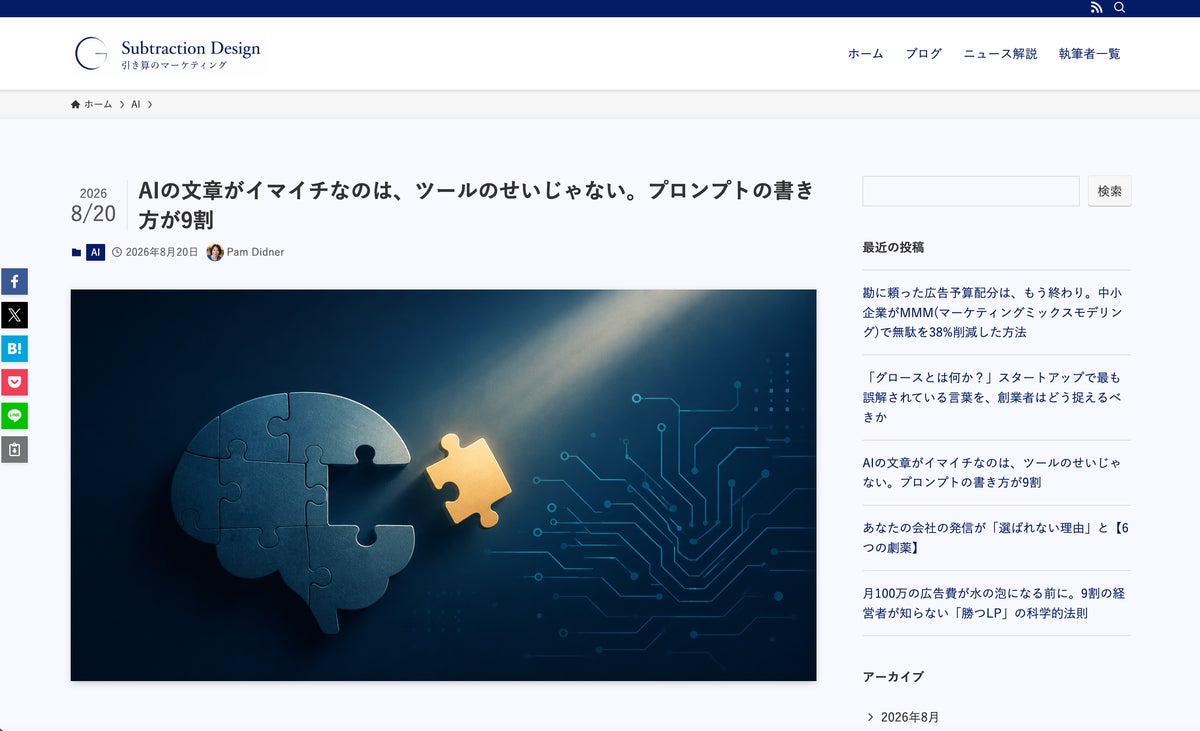Image resolution: width=1200 pixels, height=731 pixels.
Task: Click Pam Didner's author avatar
Action: tap(215, 252)
